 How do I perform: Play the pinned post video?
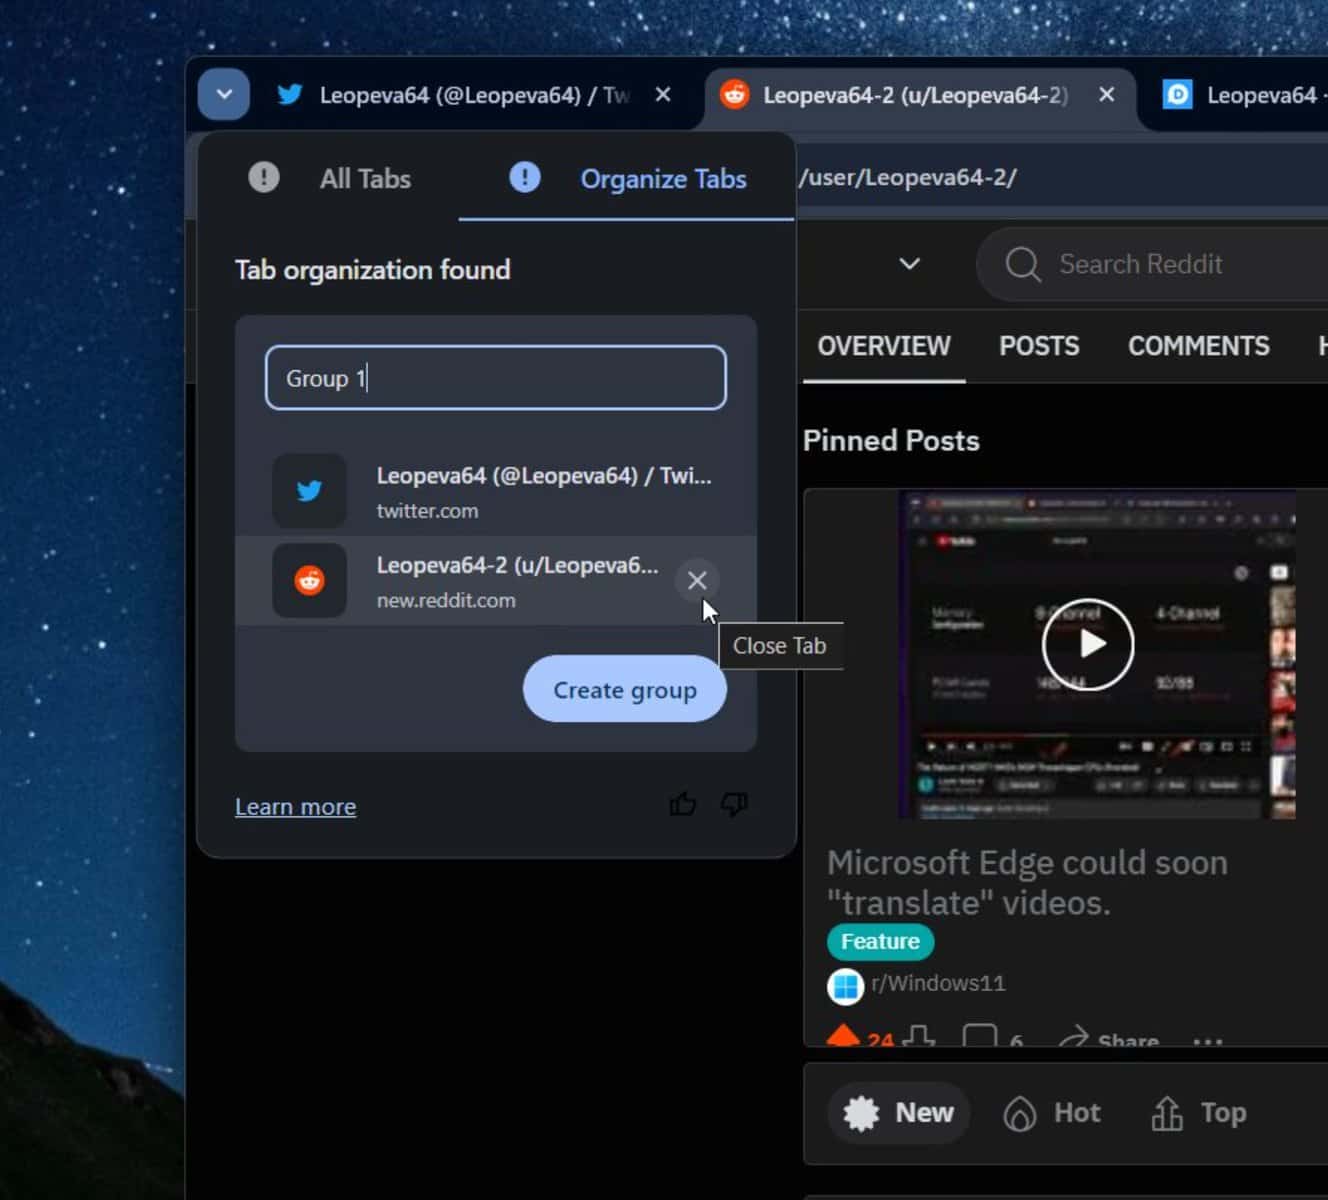[x=1088, y=644]
